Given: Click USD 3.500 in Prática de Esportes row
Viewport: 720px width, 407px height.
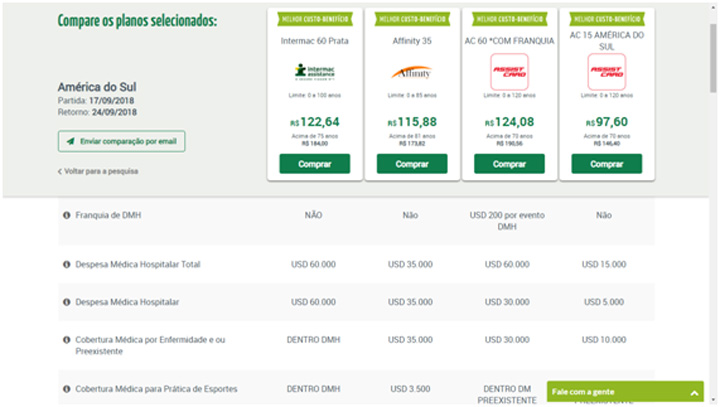Looking at the screenshot, I should [x=410, y=389].
